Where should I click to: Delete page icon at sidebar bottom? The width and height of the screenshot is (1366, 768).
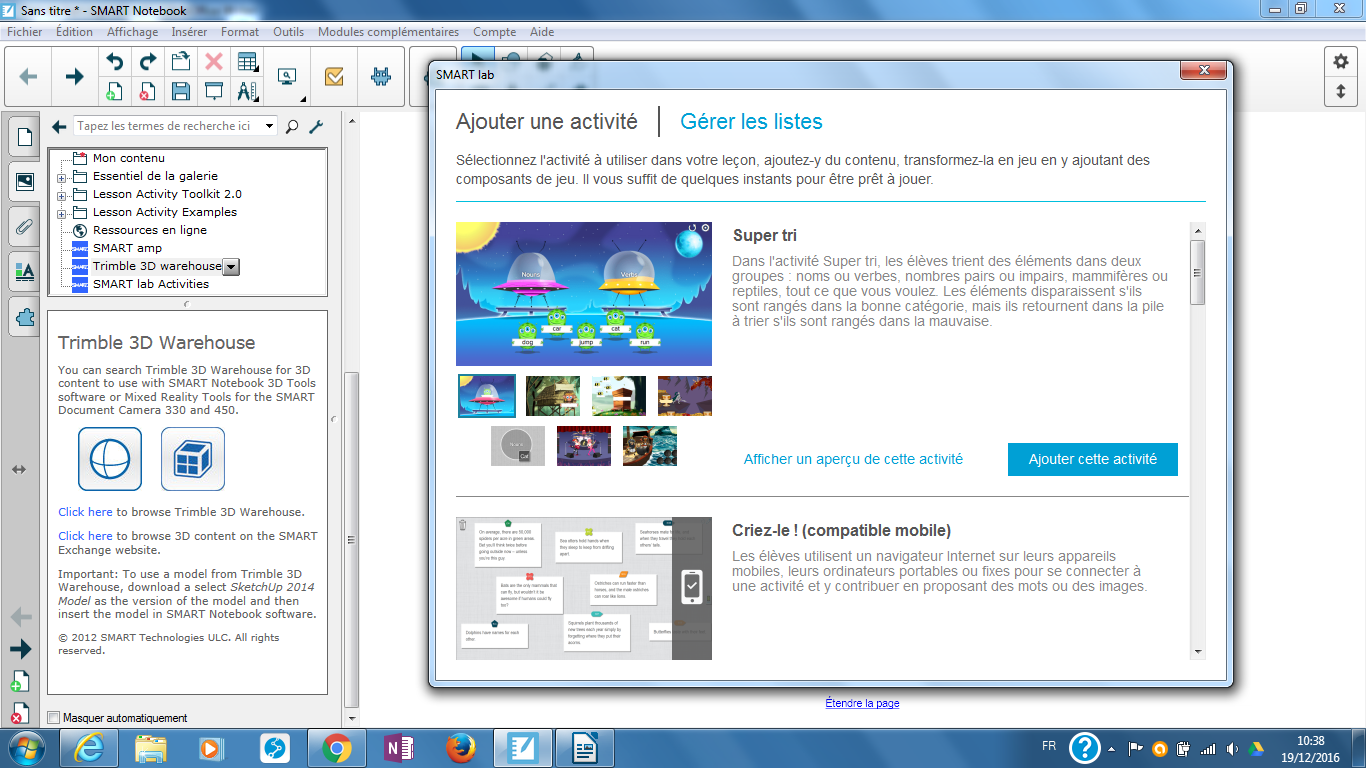[x=19, y=714]
